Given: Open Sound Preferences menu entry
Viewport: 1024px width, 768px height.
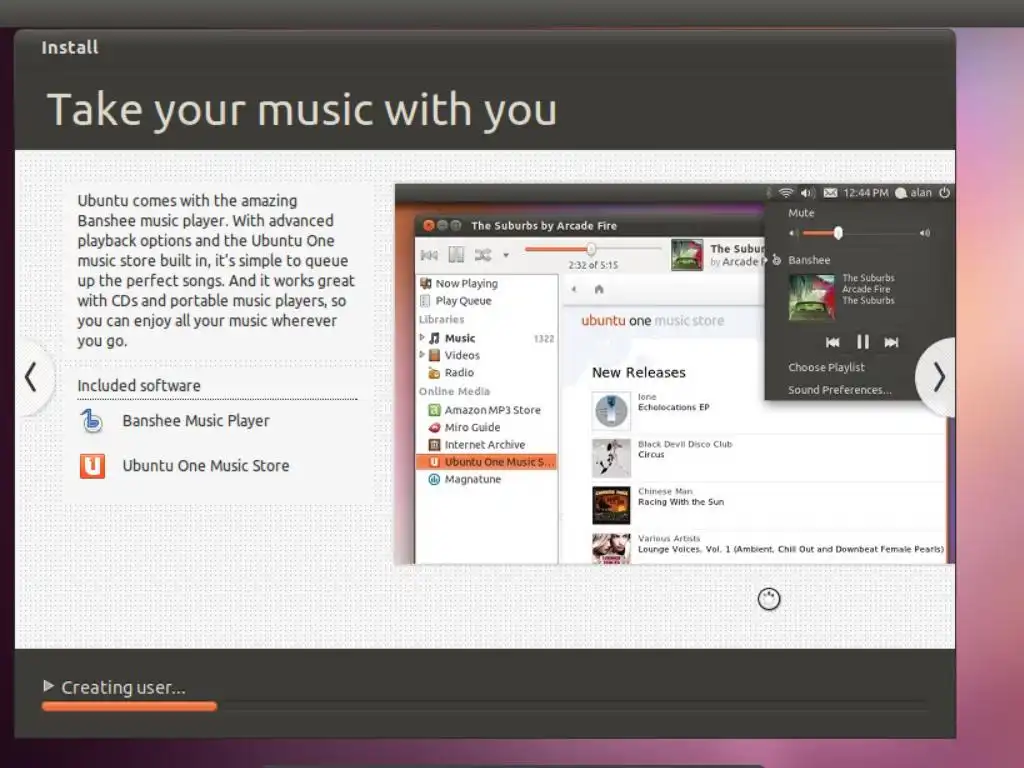Looking at the screenshot, I should click(x=839, y=390).
